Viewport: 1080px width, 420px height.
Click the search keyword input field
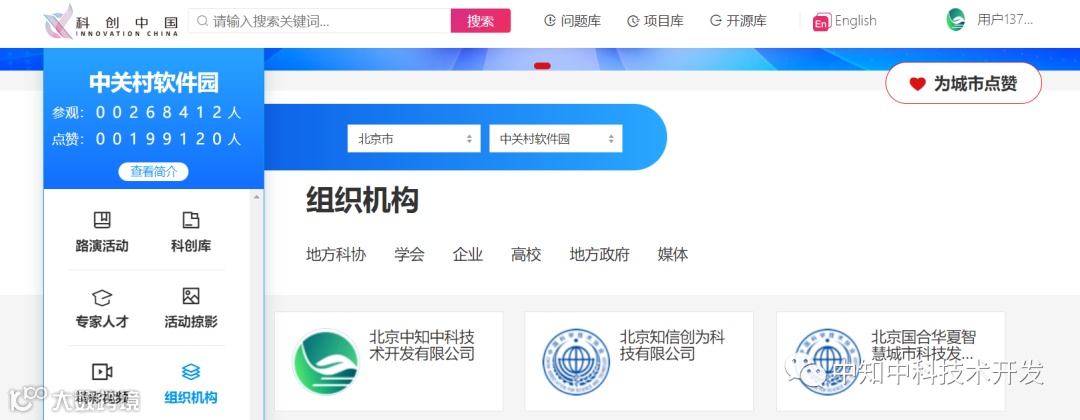320,21
